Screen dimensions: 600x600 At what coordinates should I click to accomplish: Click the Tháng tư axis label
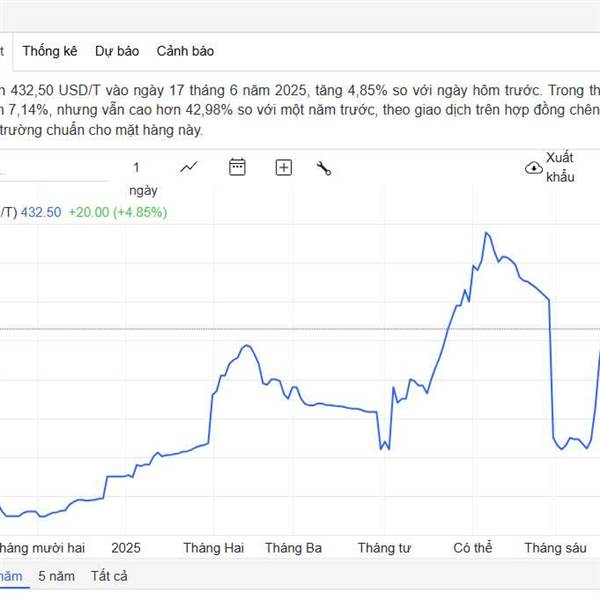[384, 548]
